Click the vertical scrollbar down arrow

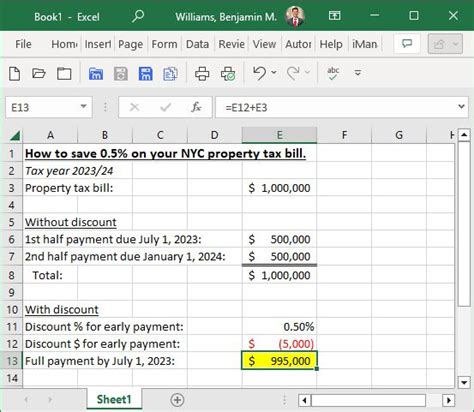(x=464, y=382)
